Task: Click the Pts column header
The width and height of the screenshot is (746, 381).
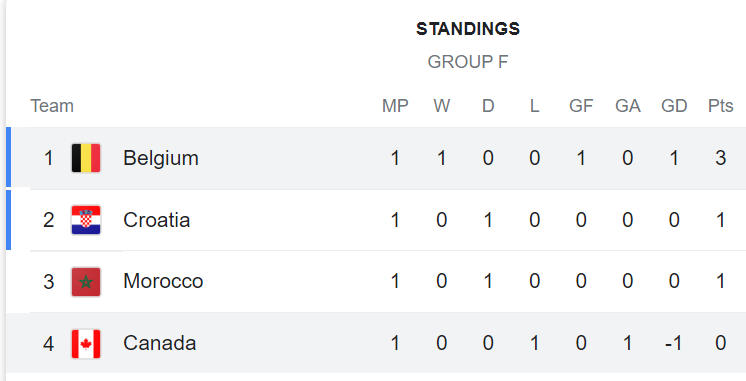Action: coord(720,106)
